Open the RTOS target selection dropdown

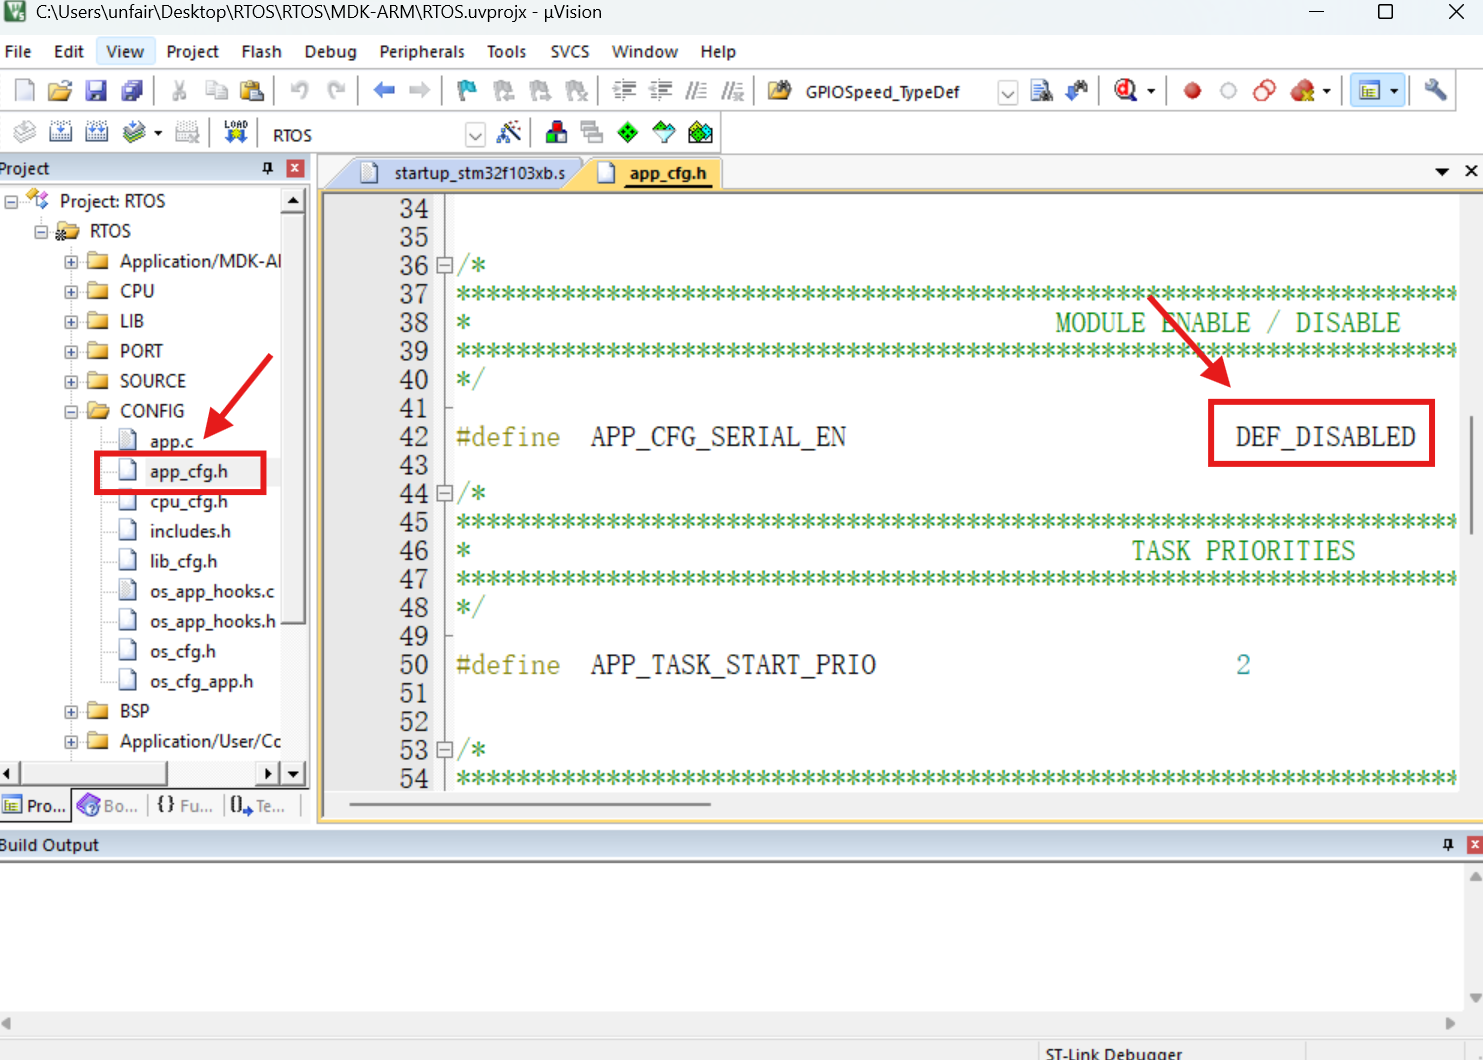point(475,134)
